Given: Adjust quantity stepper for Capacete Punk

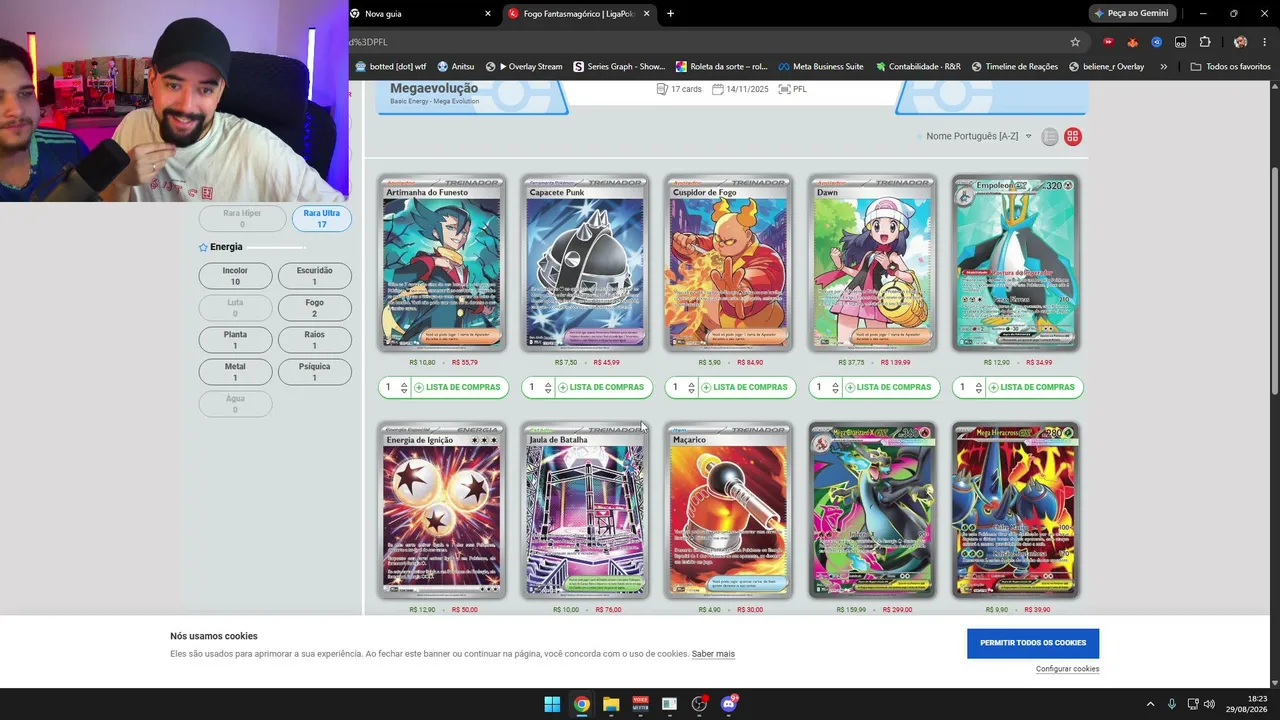Looking at the screenshot, I should (548, 387).
